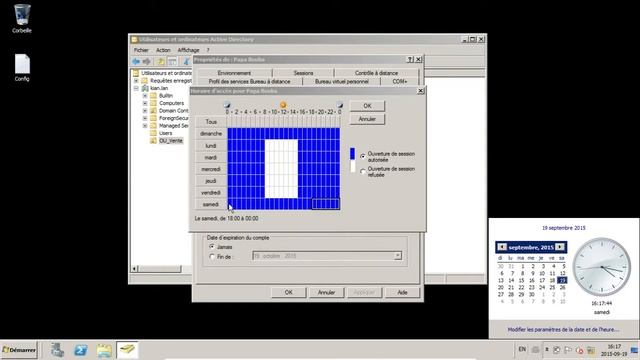Click OK in the logon hours dialog
This screenshot has height=360, width=640.
click(367, 106)
